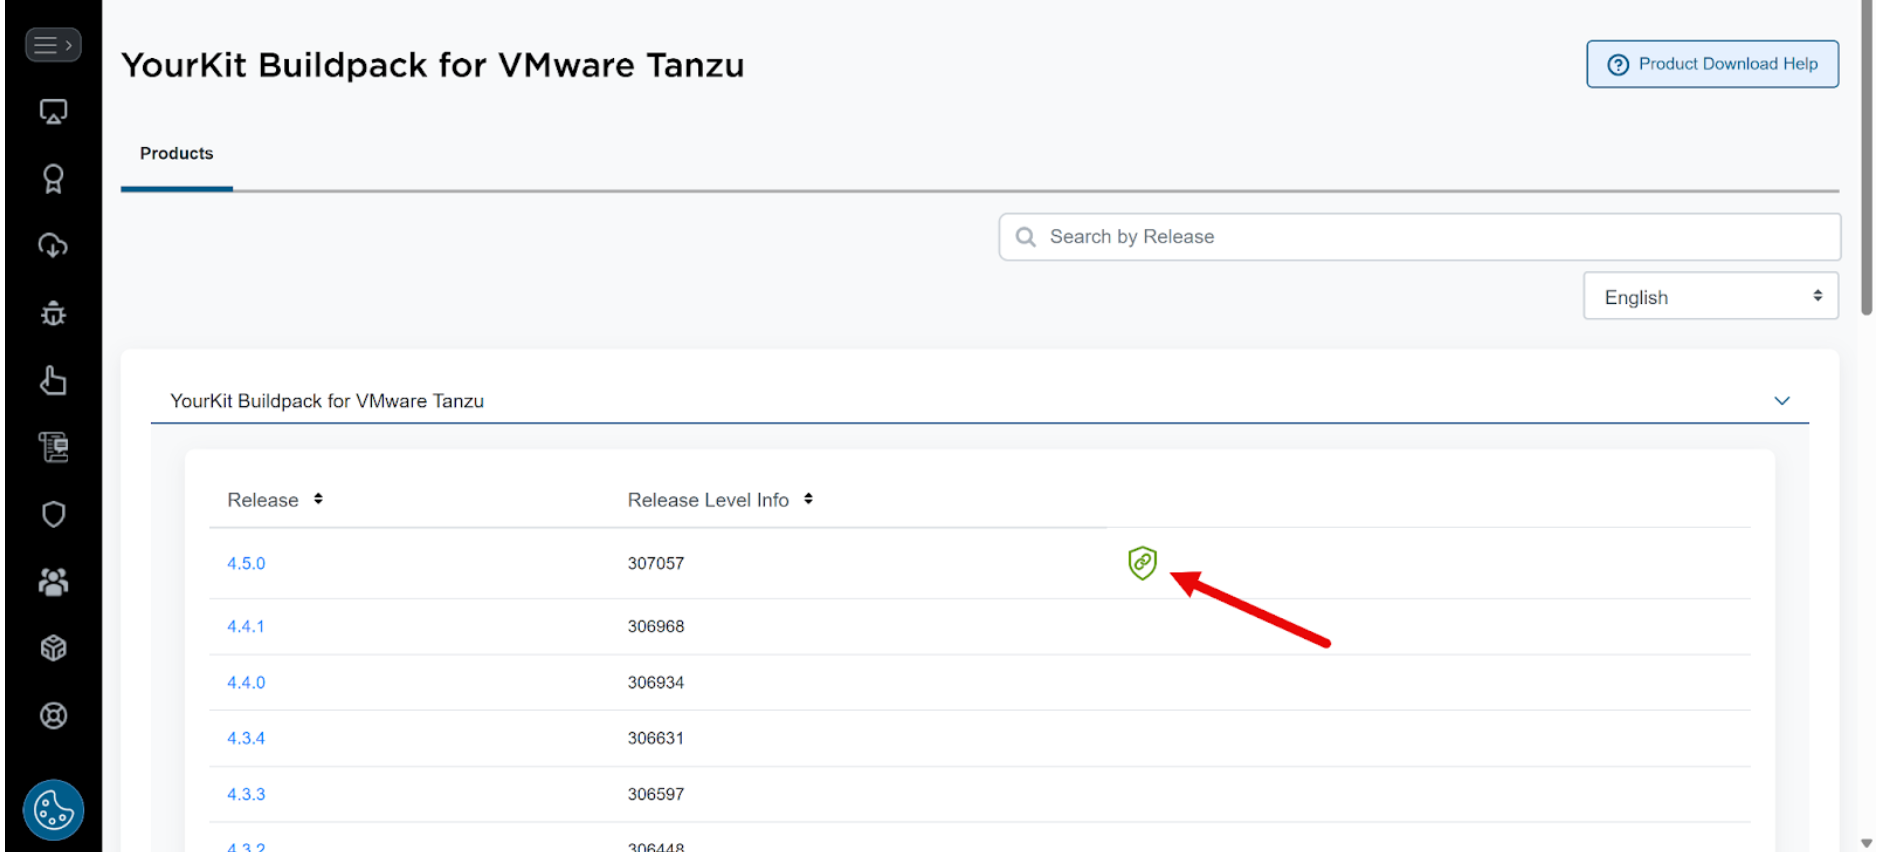Open the dashboard monitor icon in sidebar
This screenshot has height=857, width=1883.
(53, 112)
